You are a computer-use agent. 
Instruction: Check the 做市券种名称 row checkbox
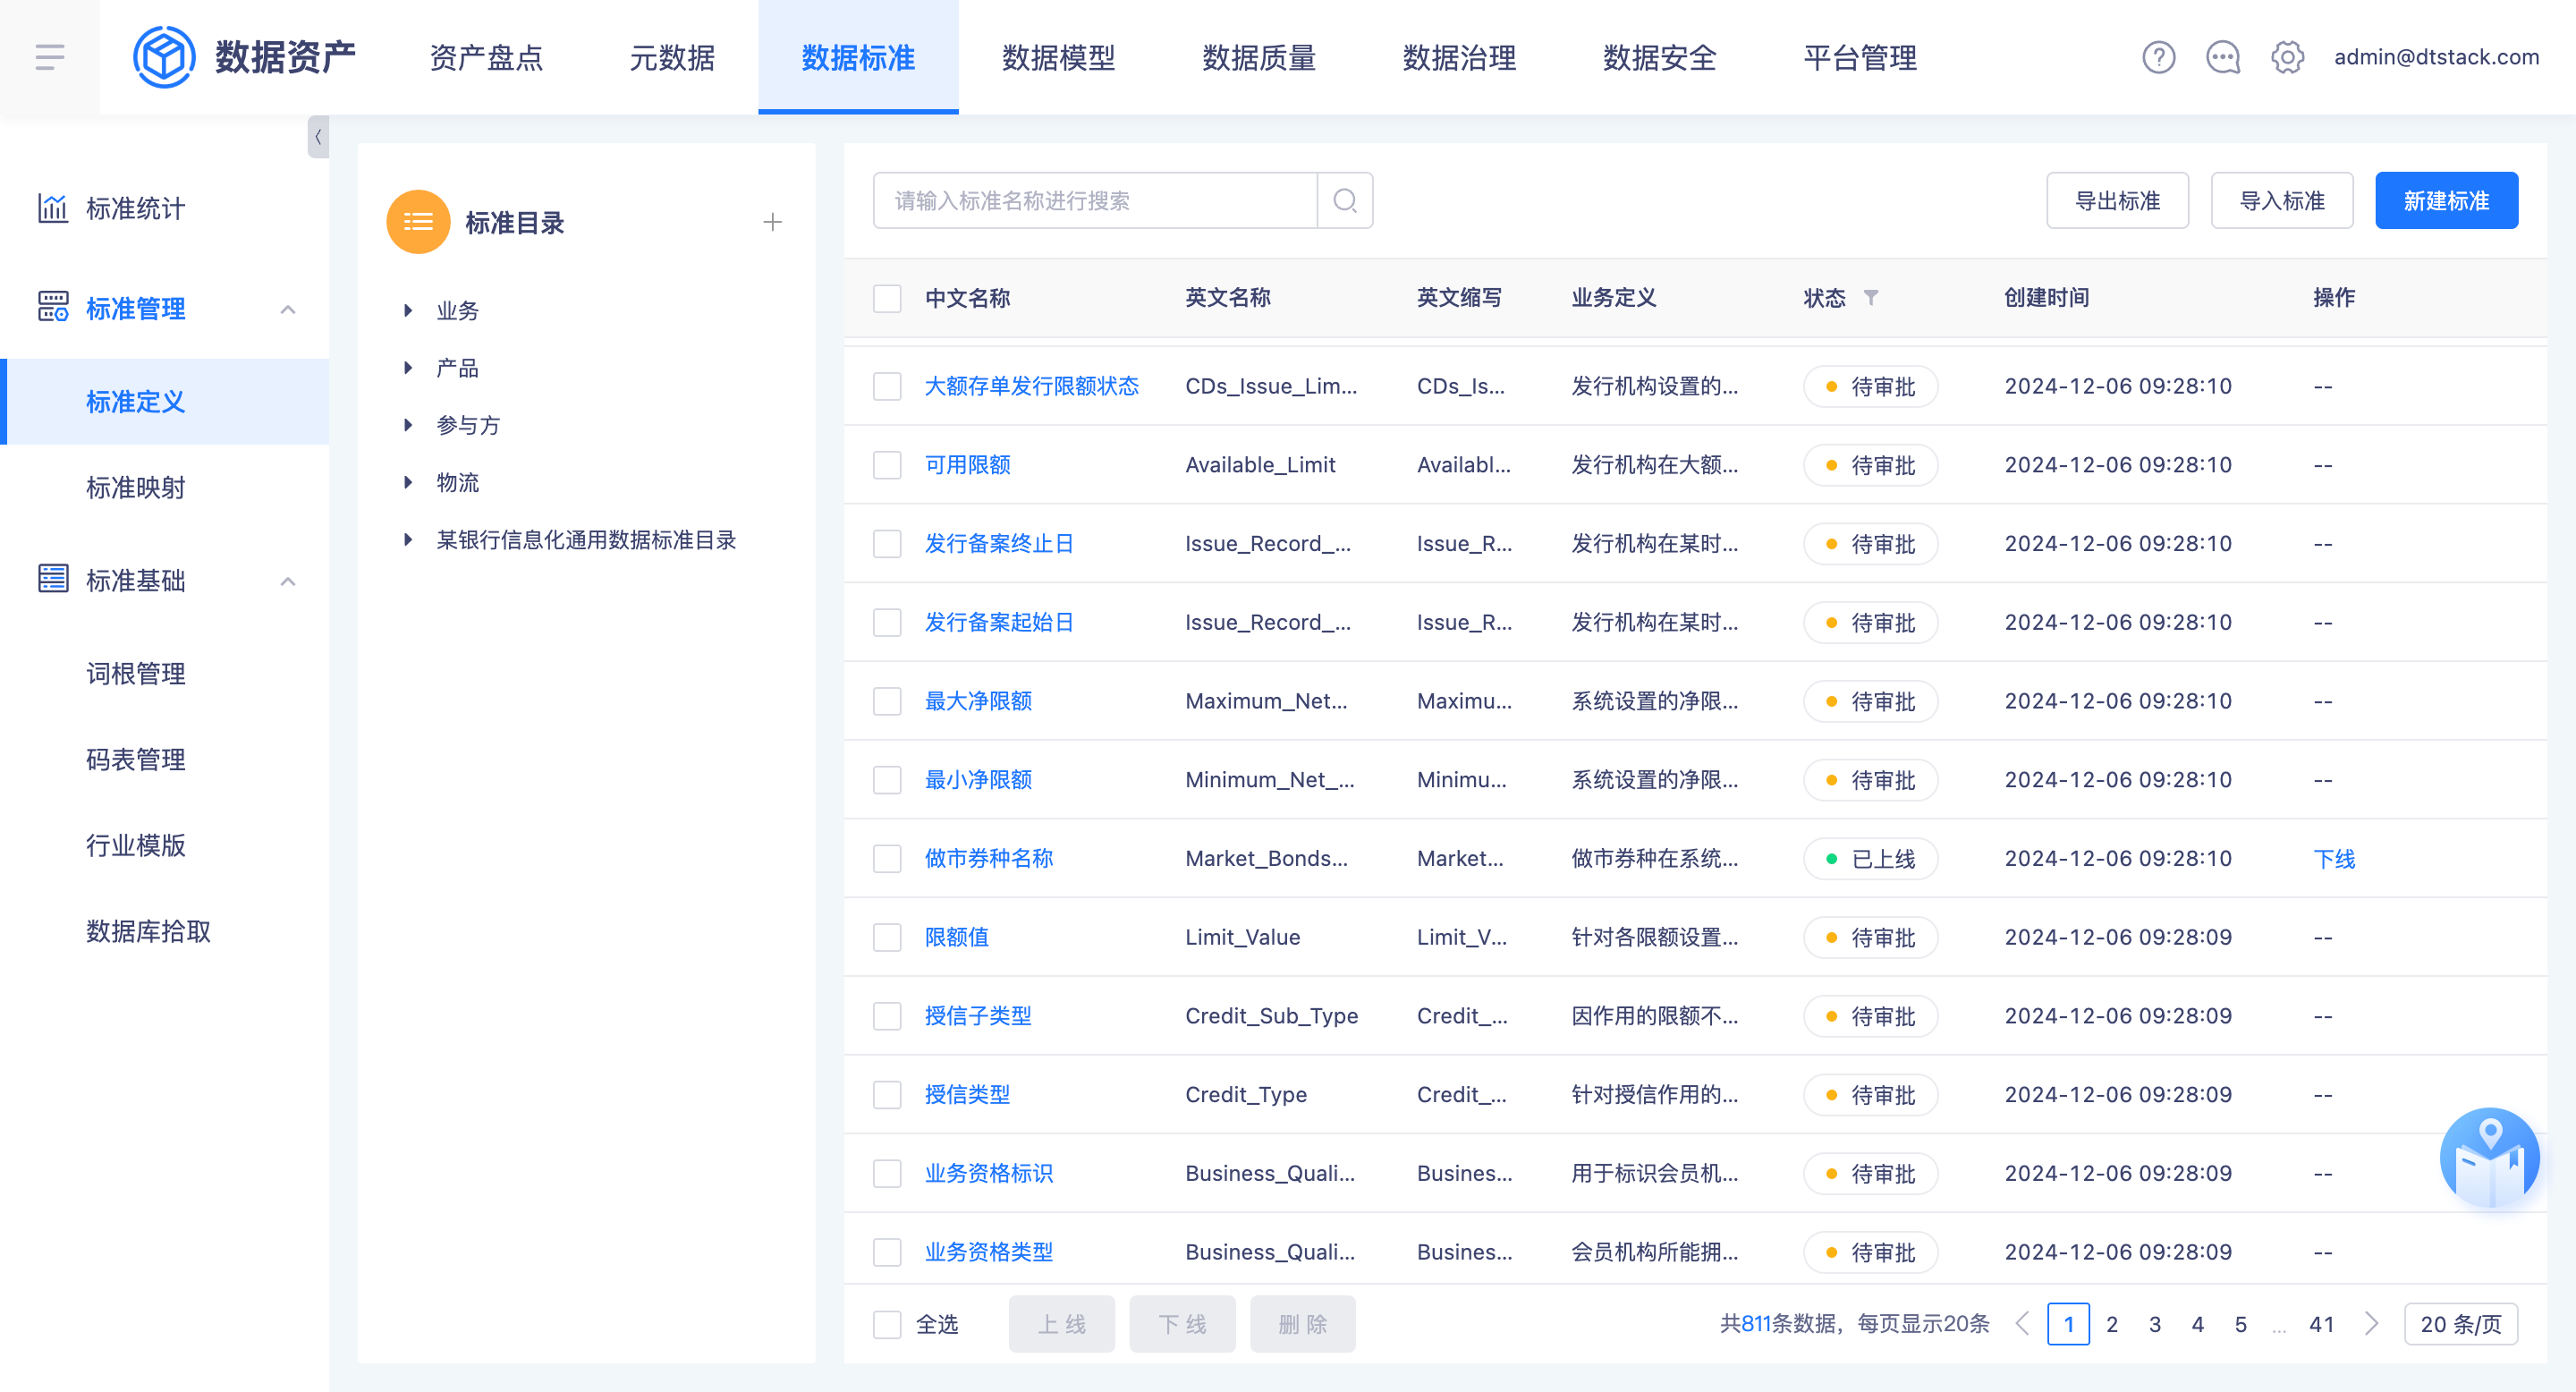[887, 858]
